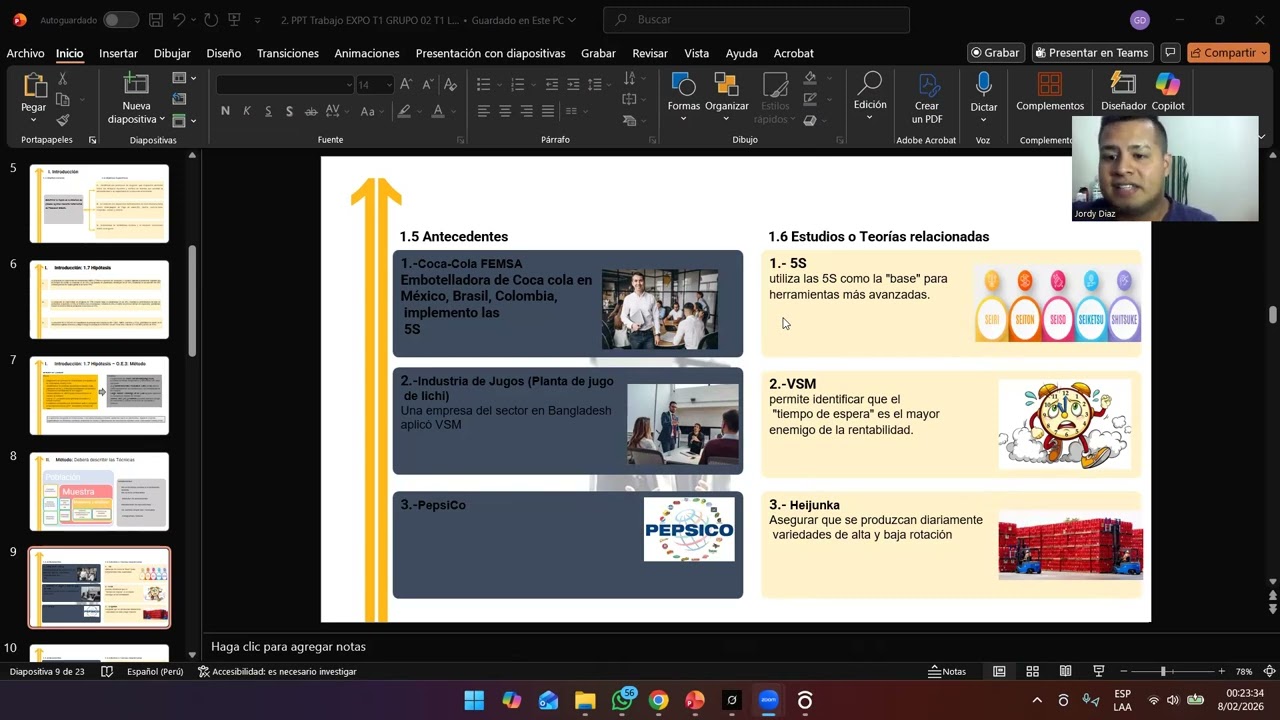Open the text highlight color picker

pos(404,111)
